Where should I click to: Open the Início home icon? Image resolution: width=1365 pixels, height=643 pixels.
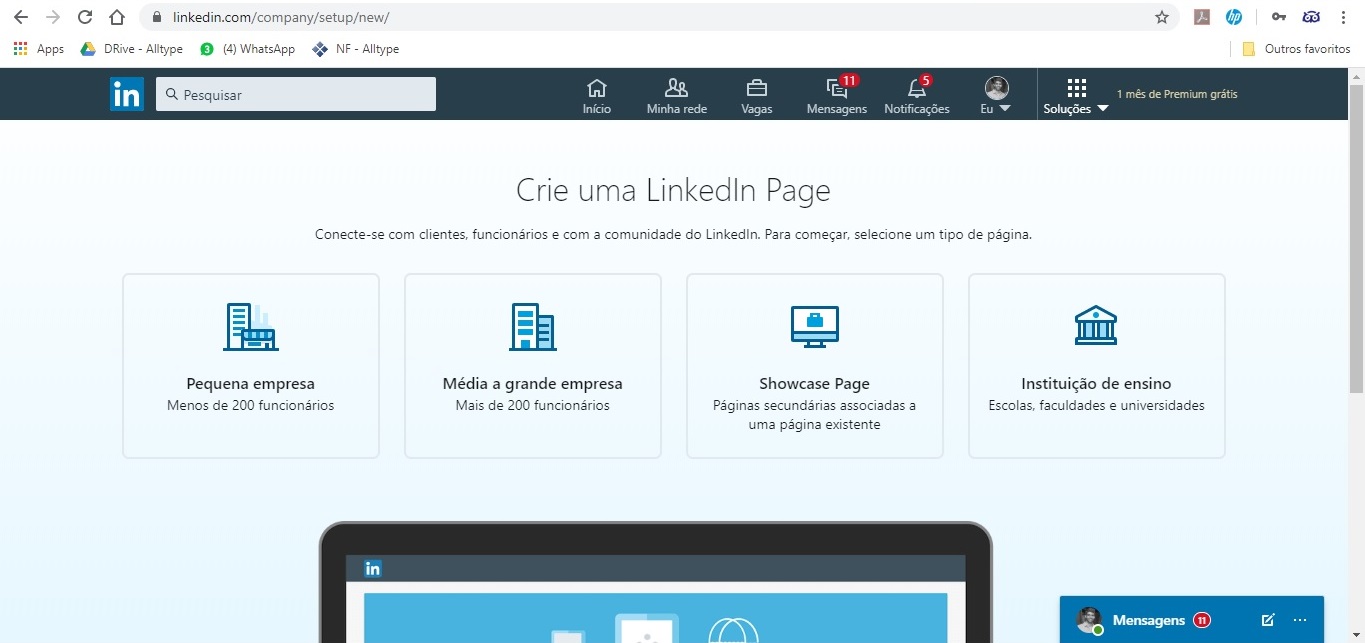point(597,88)
